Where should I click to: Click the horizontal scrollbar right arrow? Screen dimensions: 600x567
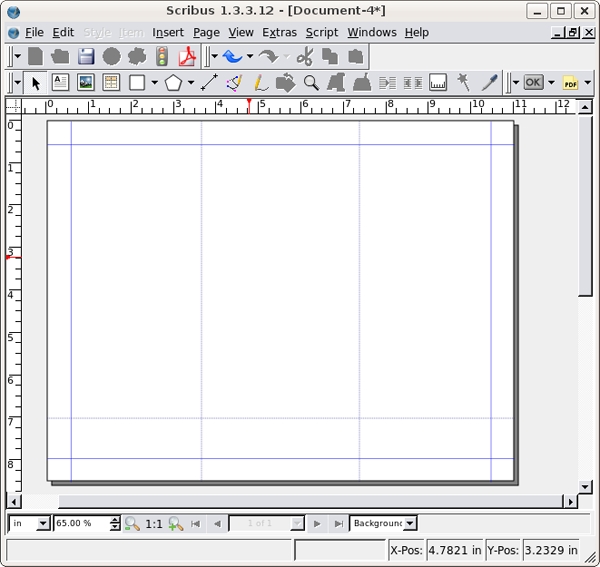571,501
